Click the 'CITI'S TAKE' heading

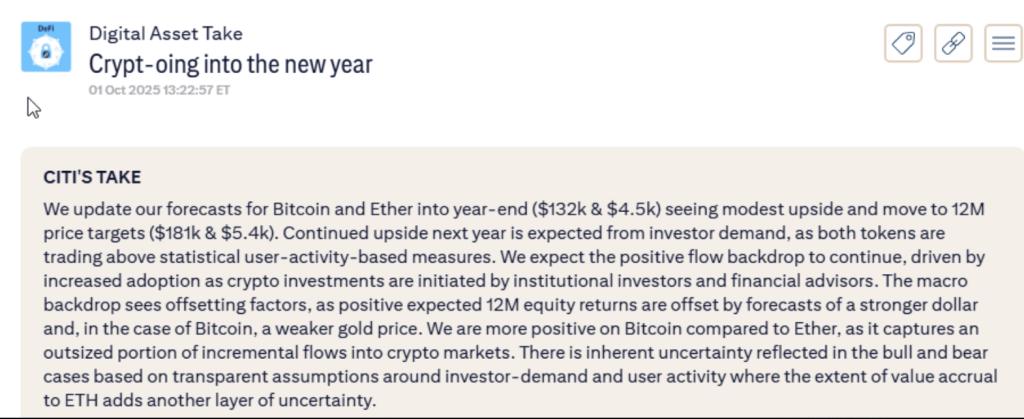[92, 177]
